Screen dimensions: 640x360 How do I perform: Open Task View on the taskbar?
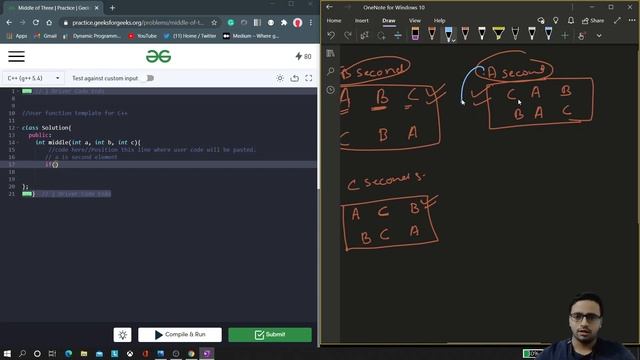point(52,353)
